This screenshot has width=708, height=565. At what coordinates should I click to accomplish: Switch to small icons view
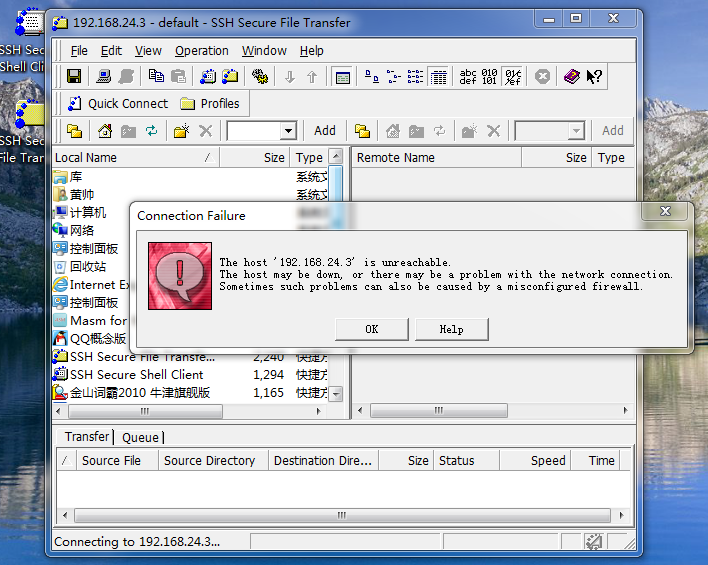(x=394, y=77)
